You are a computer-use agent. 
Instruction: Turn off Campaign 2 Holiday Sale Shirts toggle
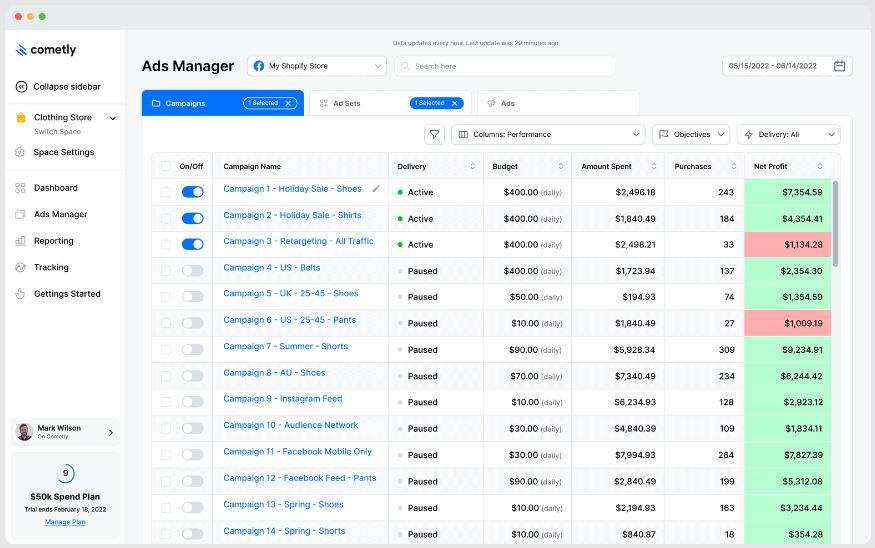coord(193,218)
